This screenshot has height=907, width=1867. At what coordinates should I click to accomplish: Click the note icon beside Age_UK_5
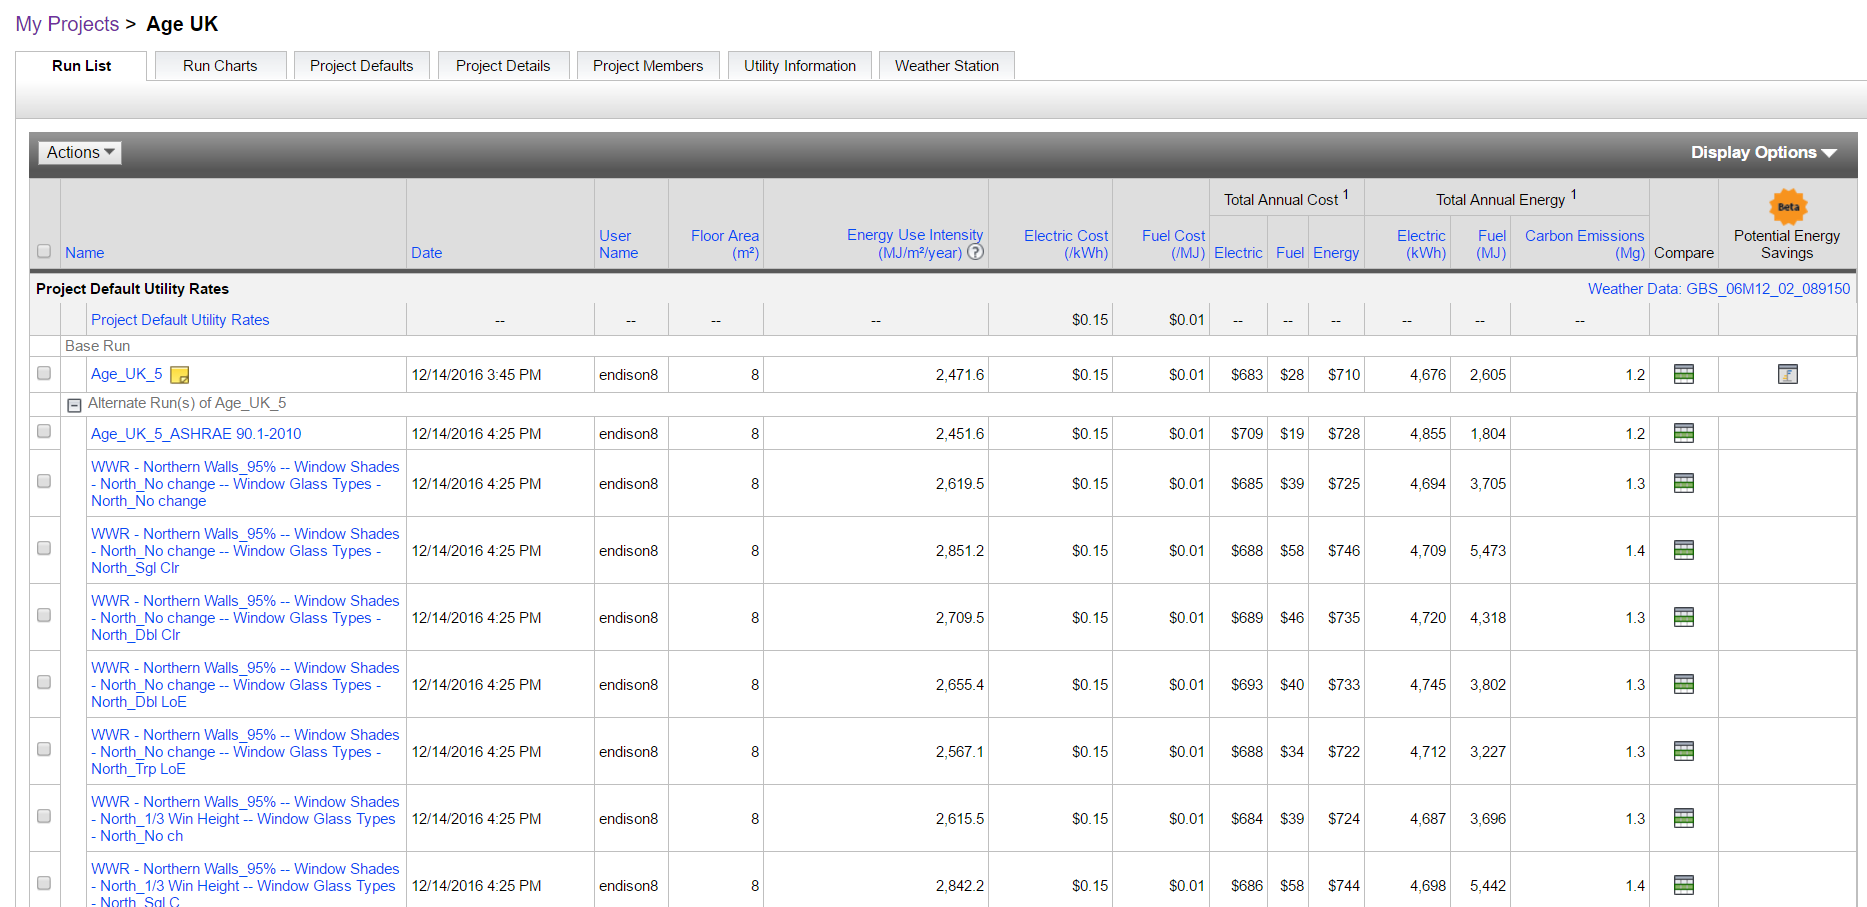pos(180,374)
